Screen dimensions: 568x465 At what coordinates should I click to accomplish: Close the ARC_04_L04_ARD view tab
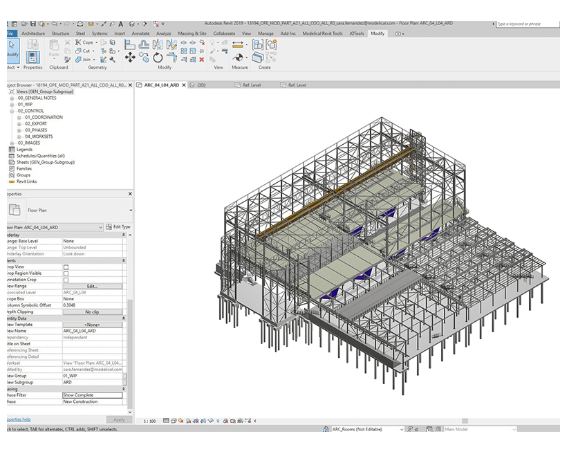184,85
